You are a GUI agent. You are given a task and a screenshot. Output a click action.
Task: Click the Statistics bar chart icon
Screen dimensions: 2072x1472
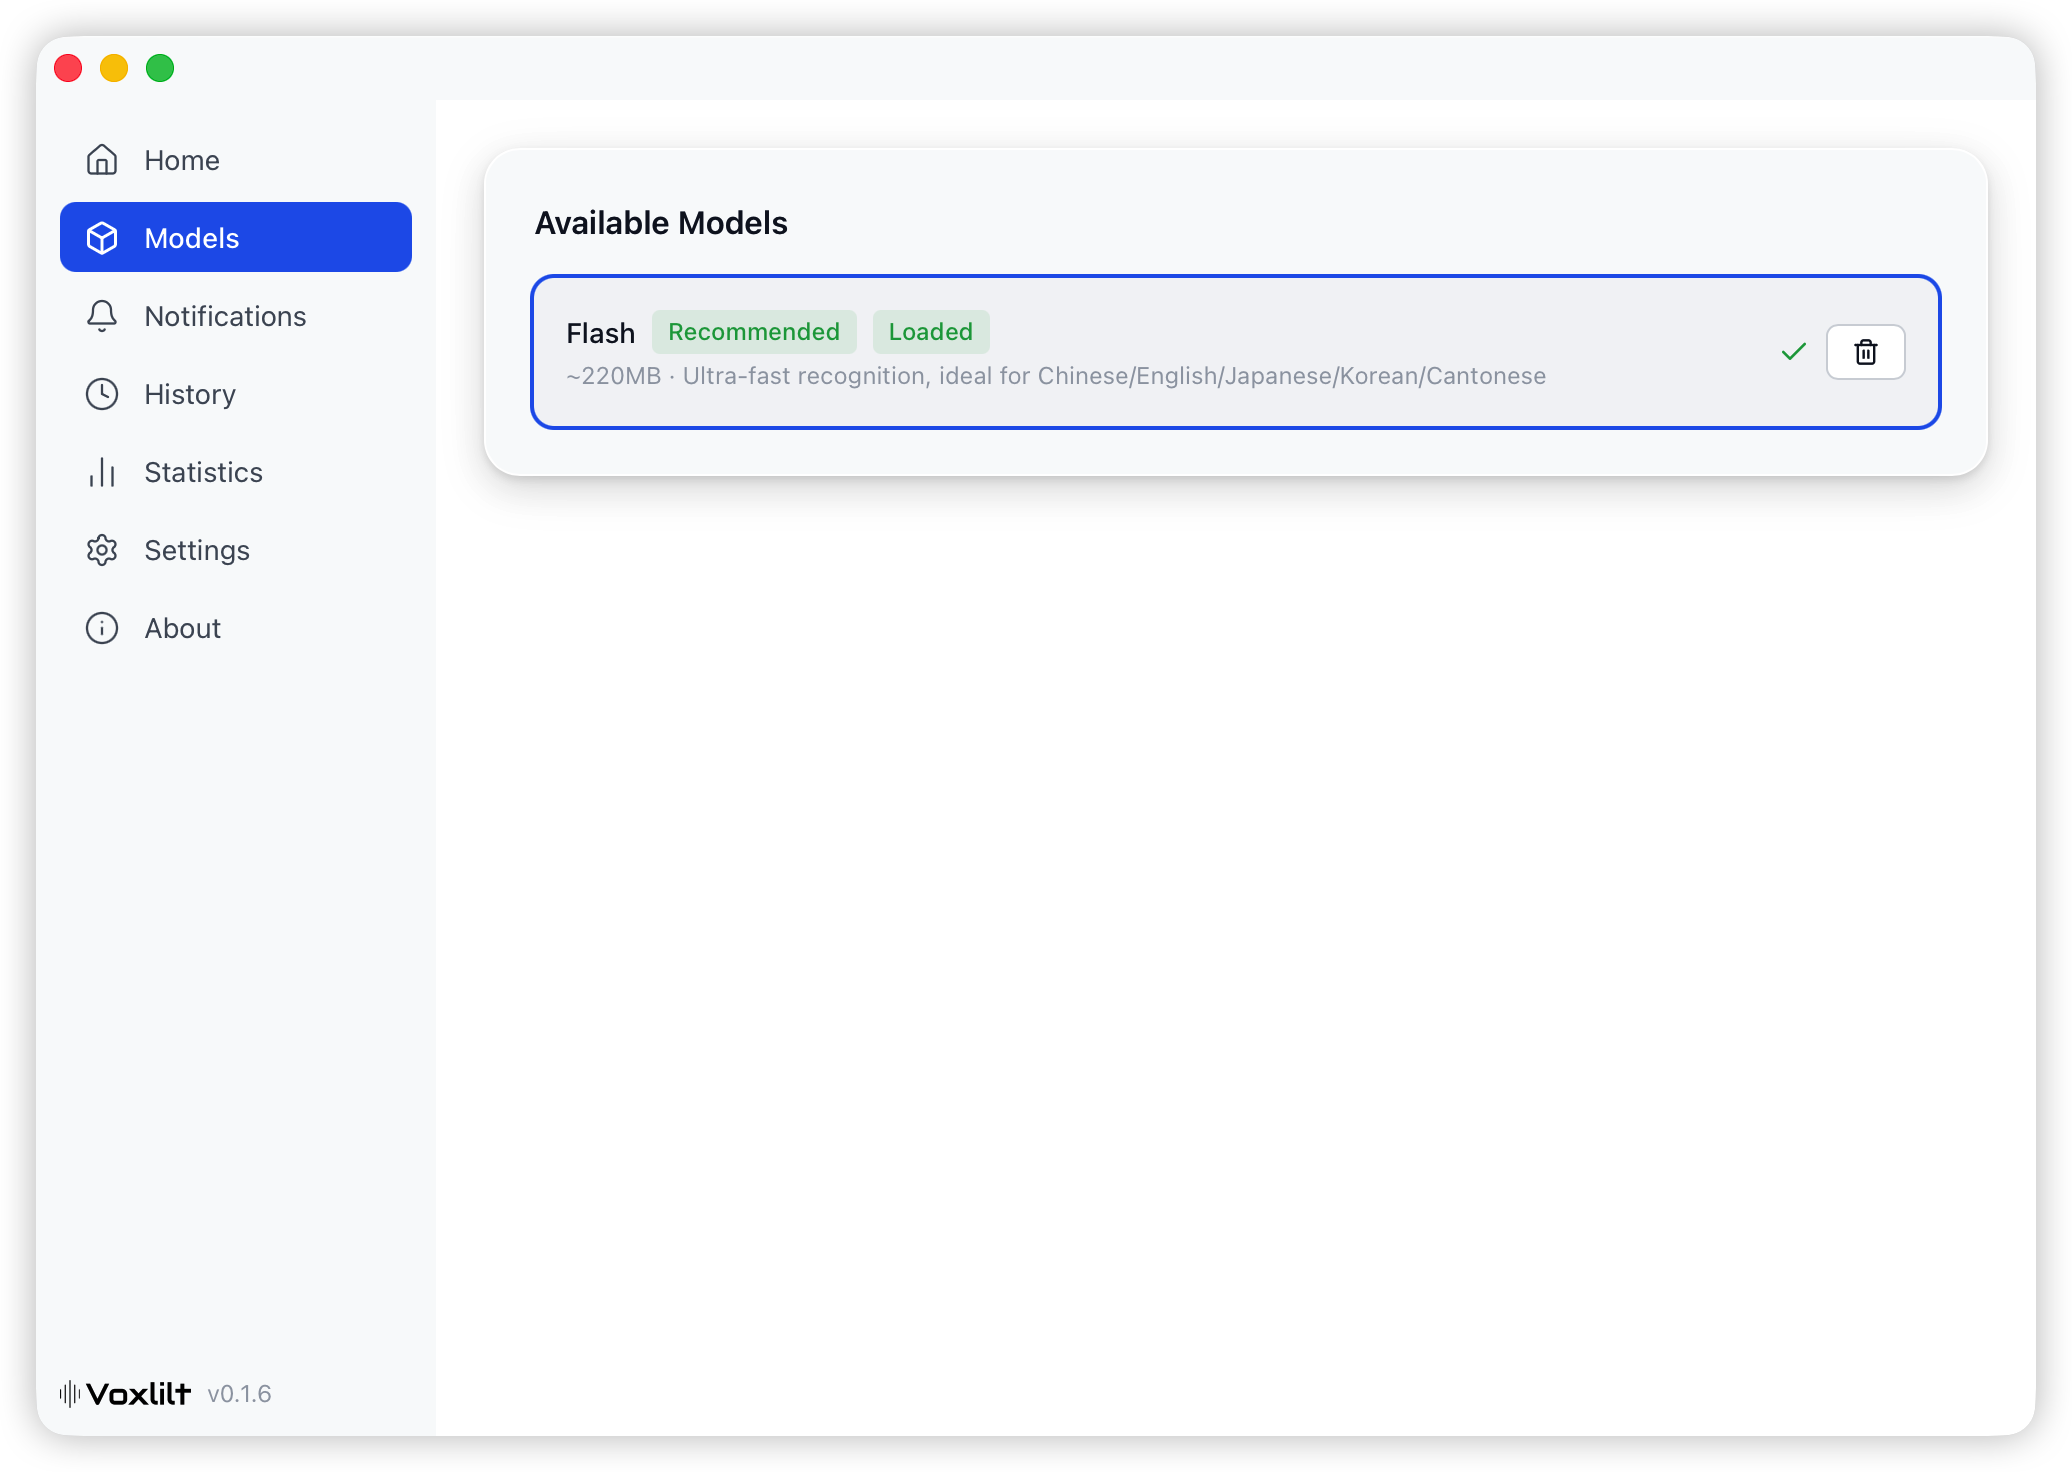pyautogui.click(x=102, y=472)
